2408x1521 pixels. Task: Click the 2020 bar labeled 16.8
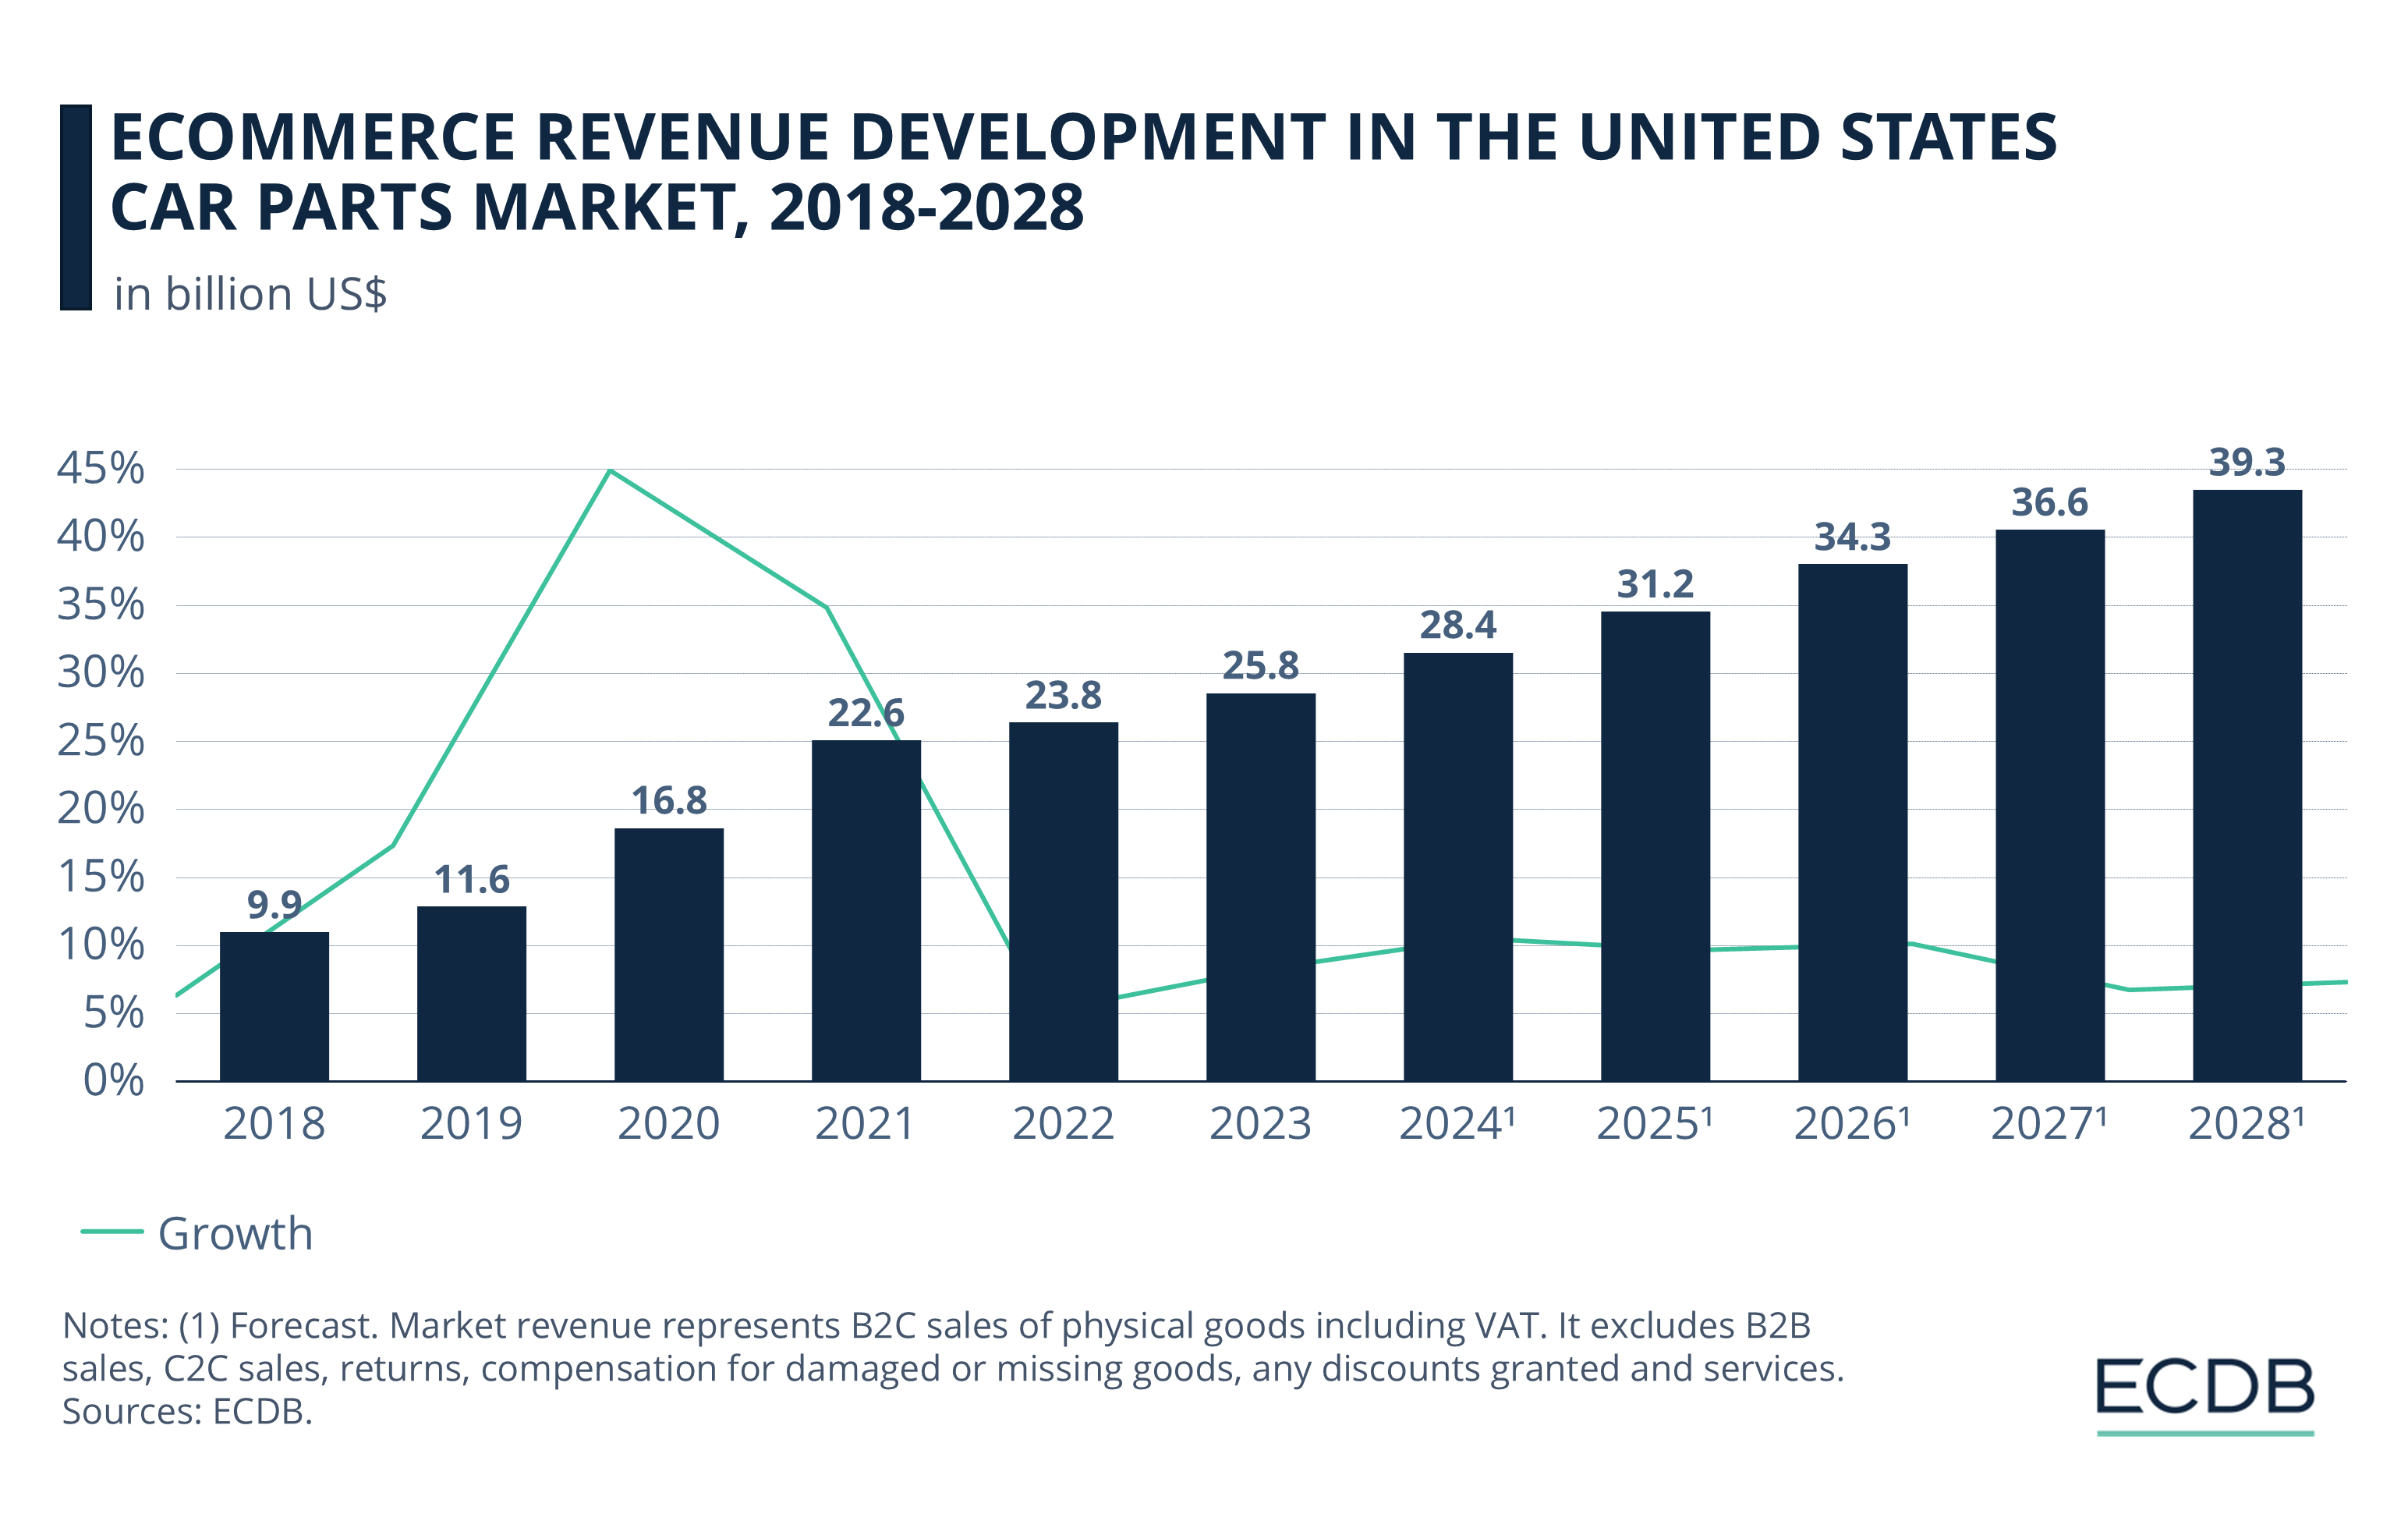[669, 954]
